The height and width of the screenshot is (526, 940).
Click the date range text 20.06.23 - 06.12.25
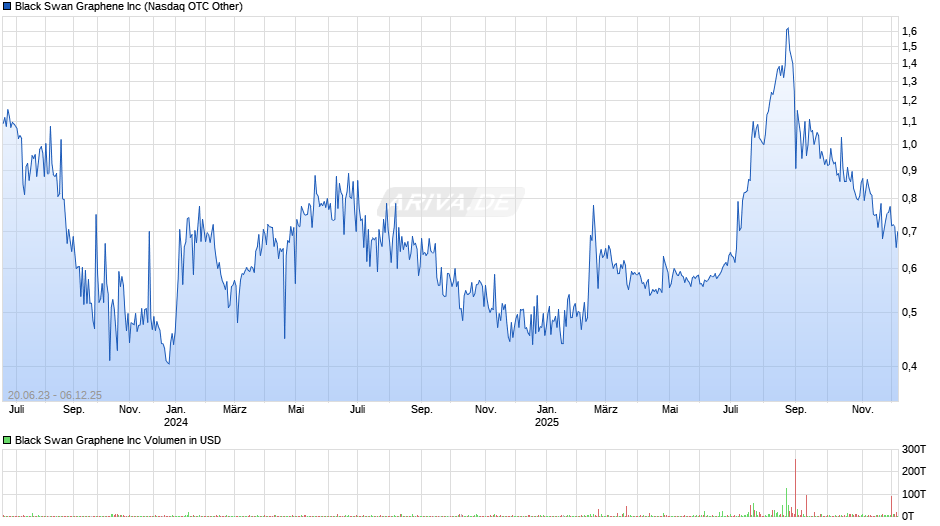pyautogui.click(x=55, y=395)
